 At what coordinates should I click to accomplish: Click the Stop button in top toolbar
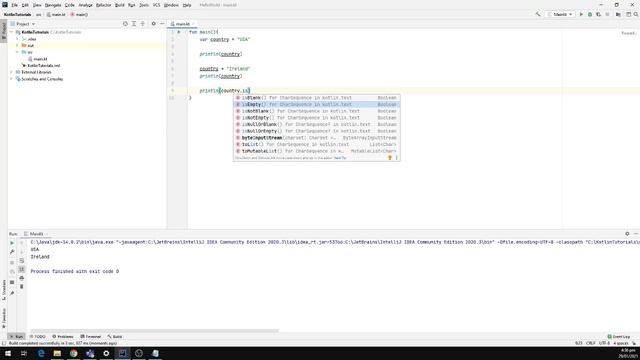coord(607,14)
